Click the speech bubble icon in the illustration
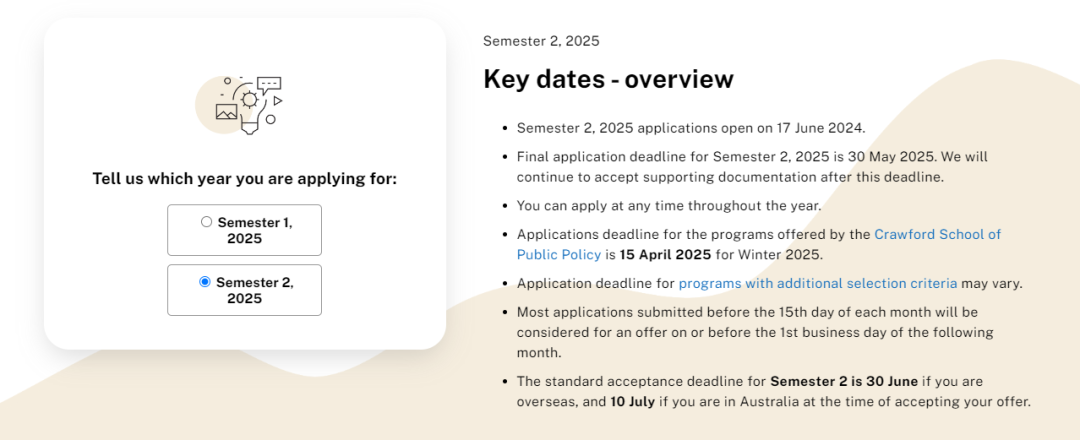 tap(269, 84)
